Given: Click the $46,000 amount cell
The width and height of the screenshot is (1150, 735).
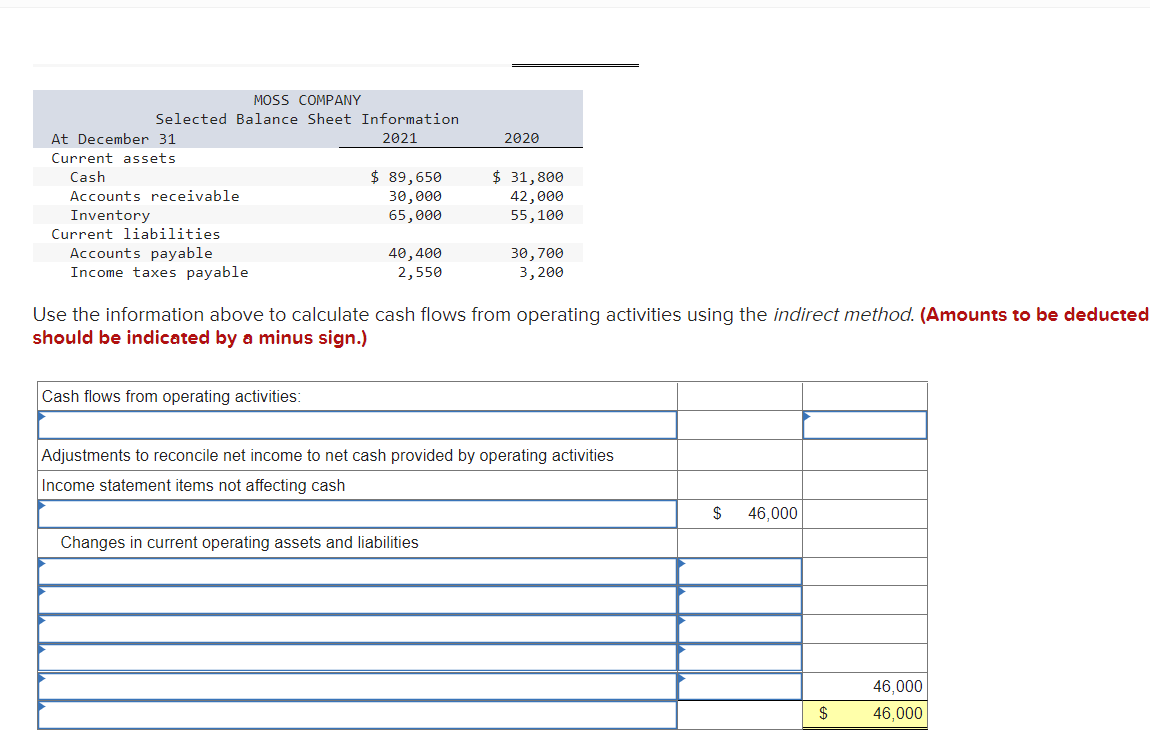Looking at the screenshot, I should (740, 513).
